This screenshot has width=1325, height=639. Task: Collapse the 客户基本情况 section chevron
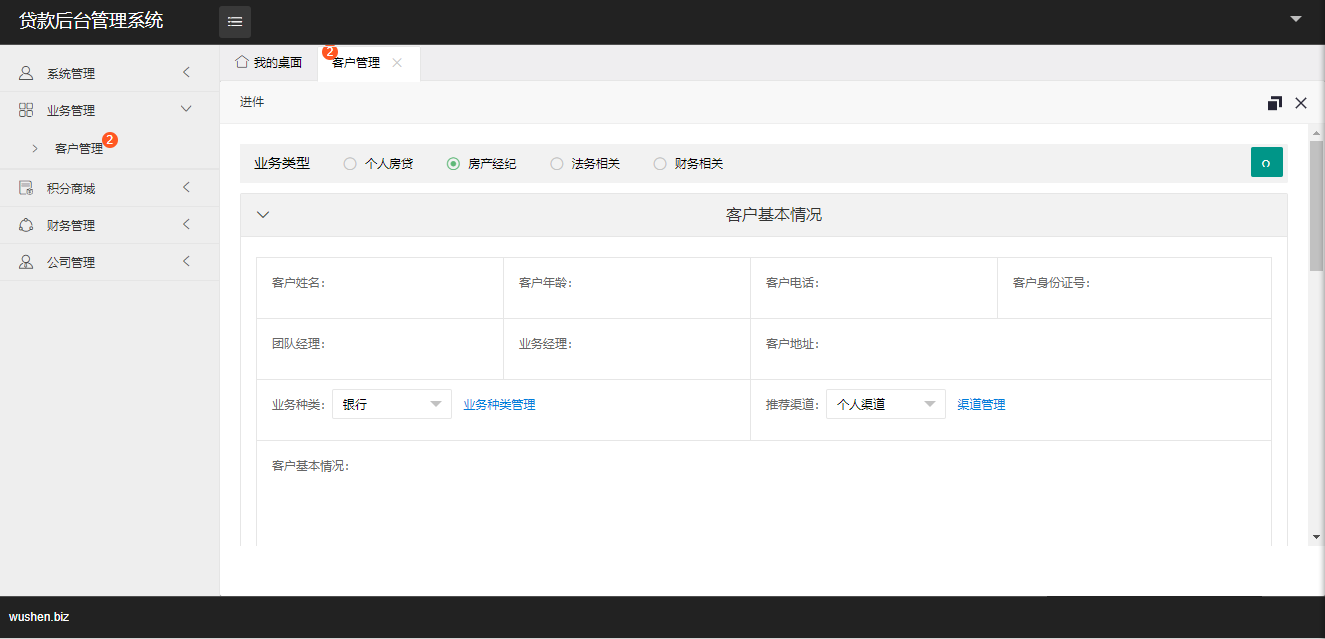(x=263, y=214)
